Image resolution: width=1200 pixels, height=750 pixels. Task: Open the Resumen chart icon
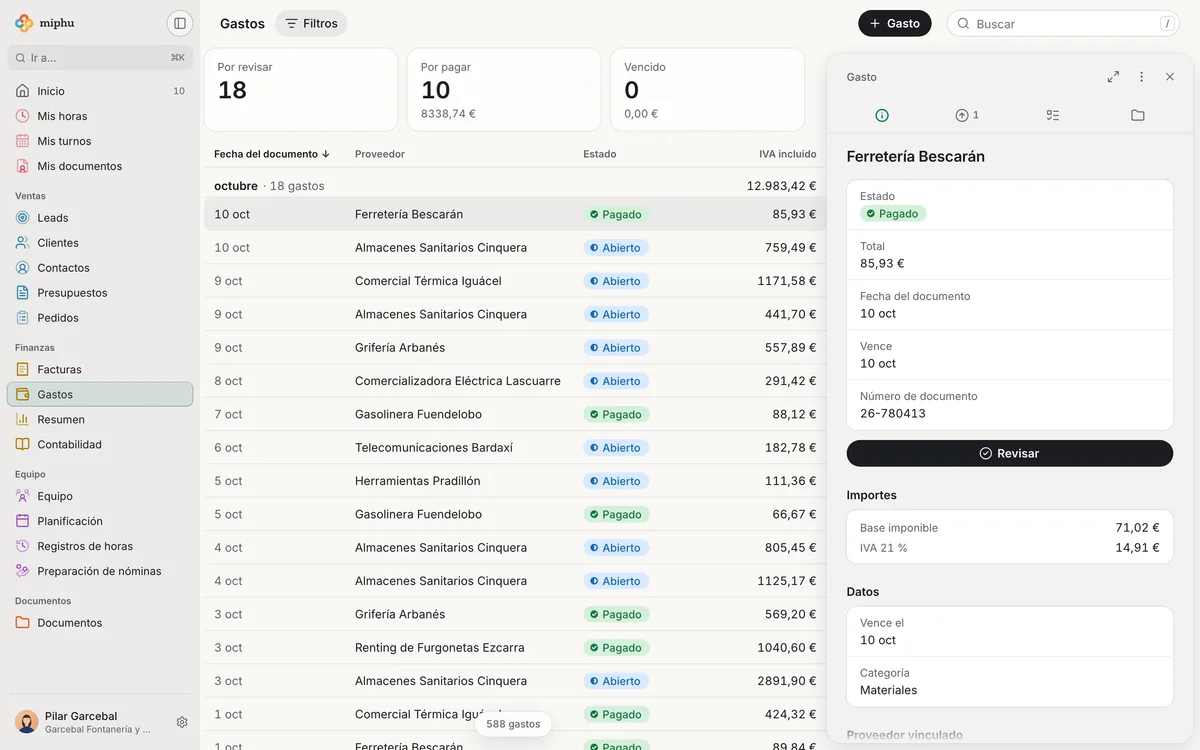tap(23, 420)
